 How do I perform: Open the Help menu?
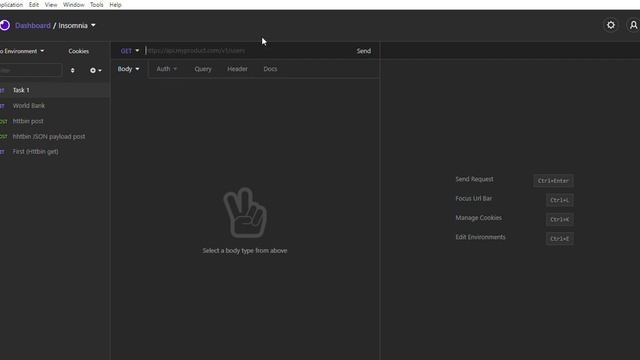[116, 4]
